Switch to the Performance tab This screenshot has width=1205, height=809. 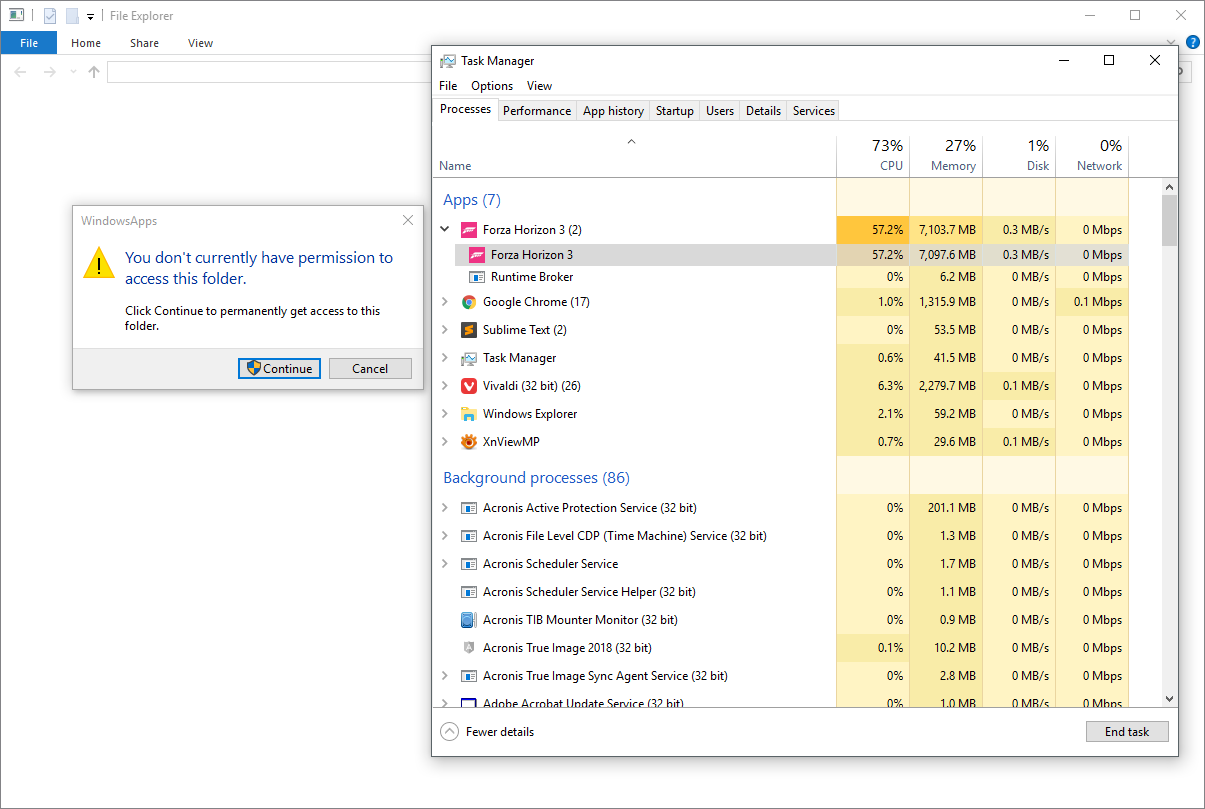tap(537, 111)
